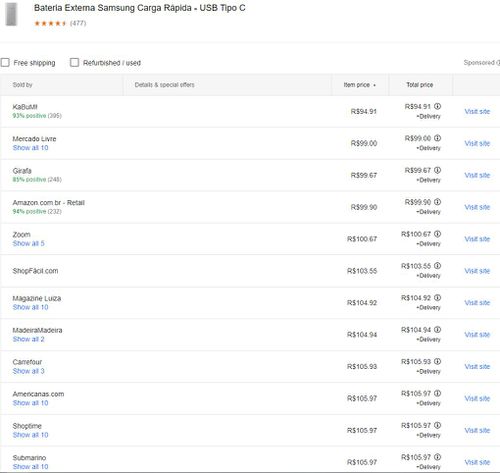Select the Girafa seller name

pos(22,171)
